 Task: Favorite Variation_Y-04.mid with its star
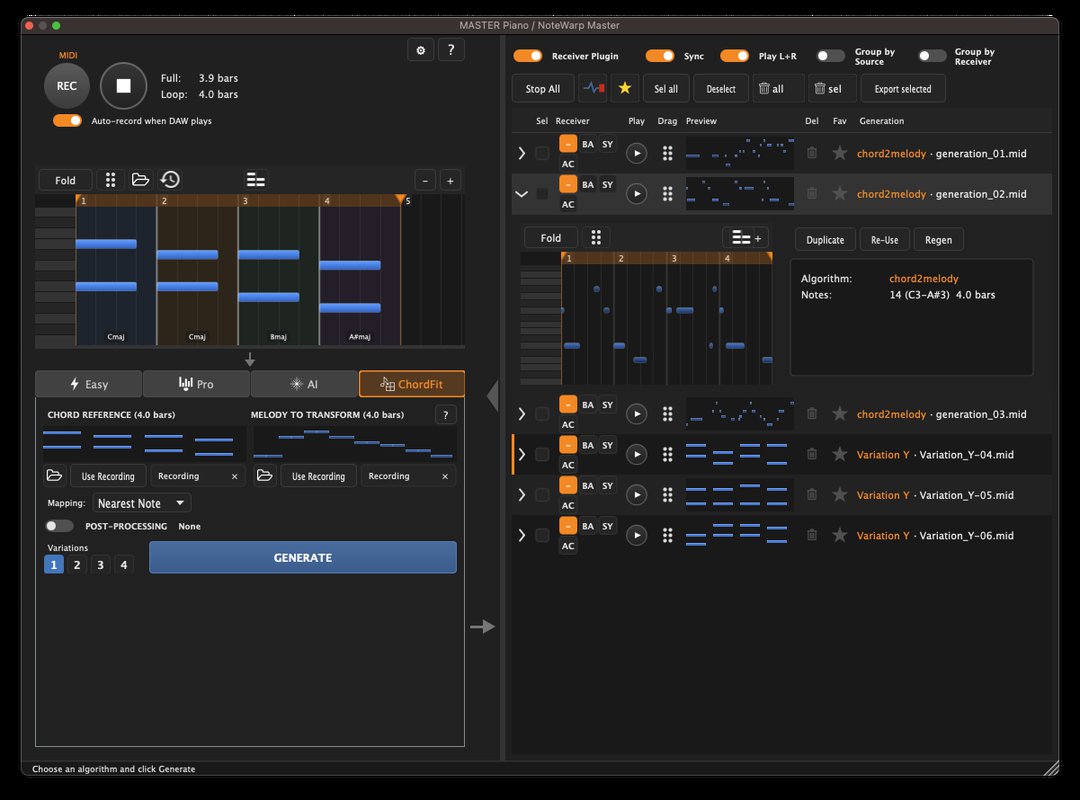pyautogui.click(x=840, y=455)
